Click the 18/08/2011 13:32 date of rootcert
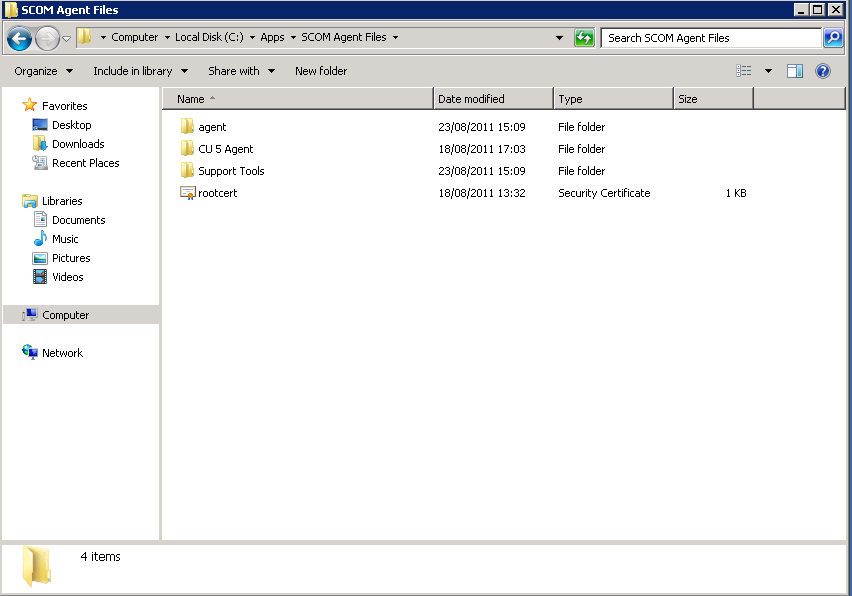This screenshot has height=596, width=852. coord(481,193)
